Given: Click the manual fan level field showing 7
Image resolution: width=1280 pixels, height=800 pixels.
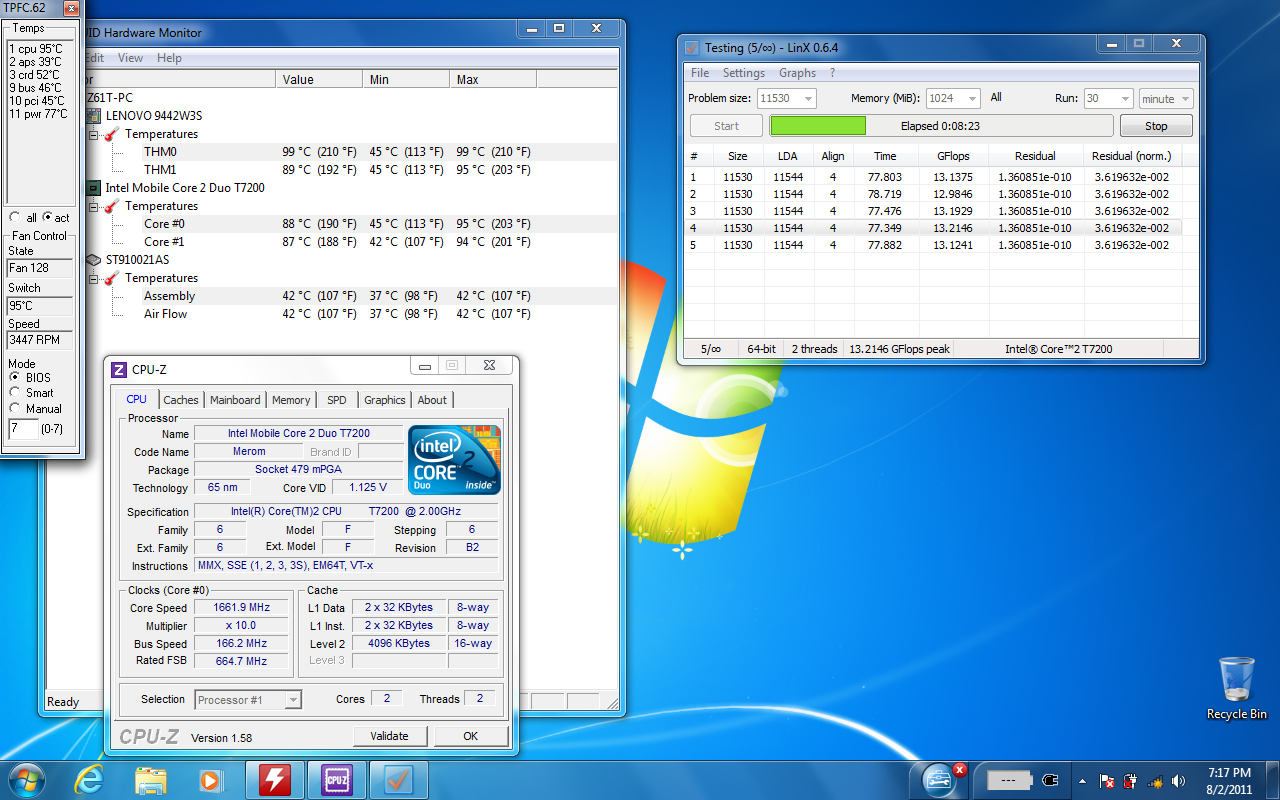Looking at the screenshot, I should click(x=23, y=429).
